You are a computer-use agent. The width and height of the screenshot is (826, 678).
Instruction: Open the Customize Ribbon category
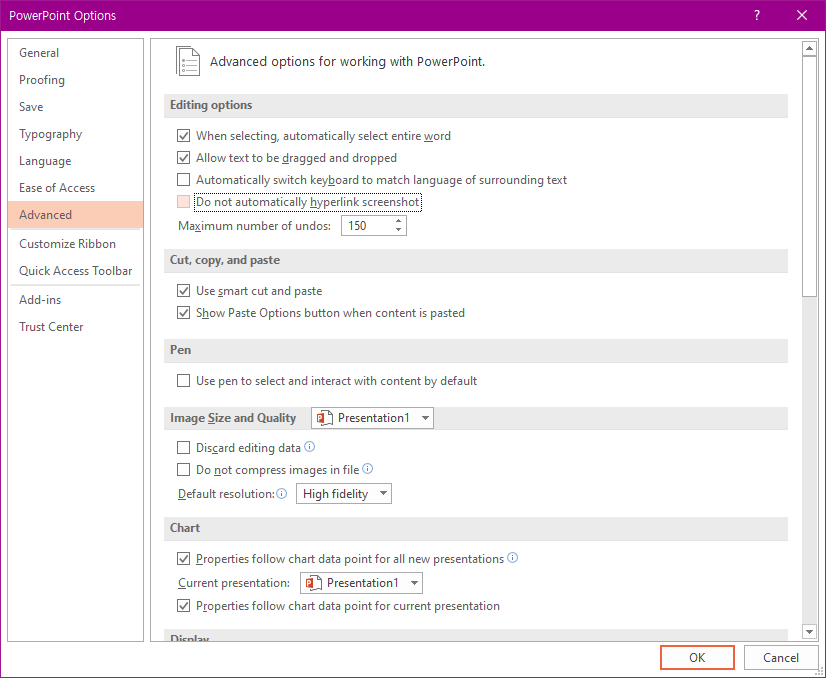(x=76, y=244)
